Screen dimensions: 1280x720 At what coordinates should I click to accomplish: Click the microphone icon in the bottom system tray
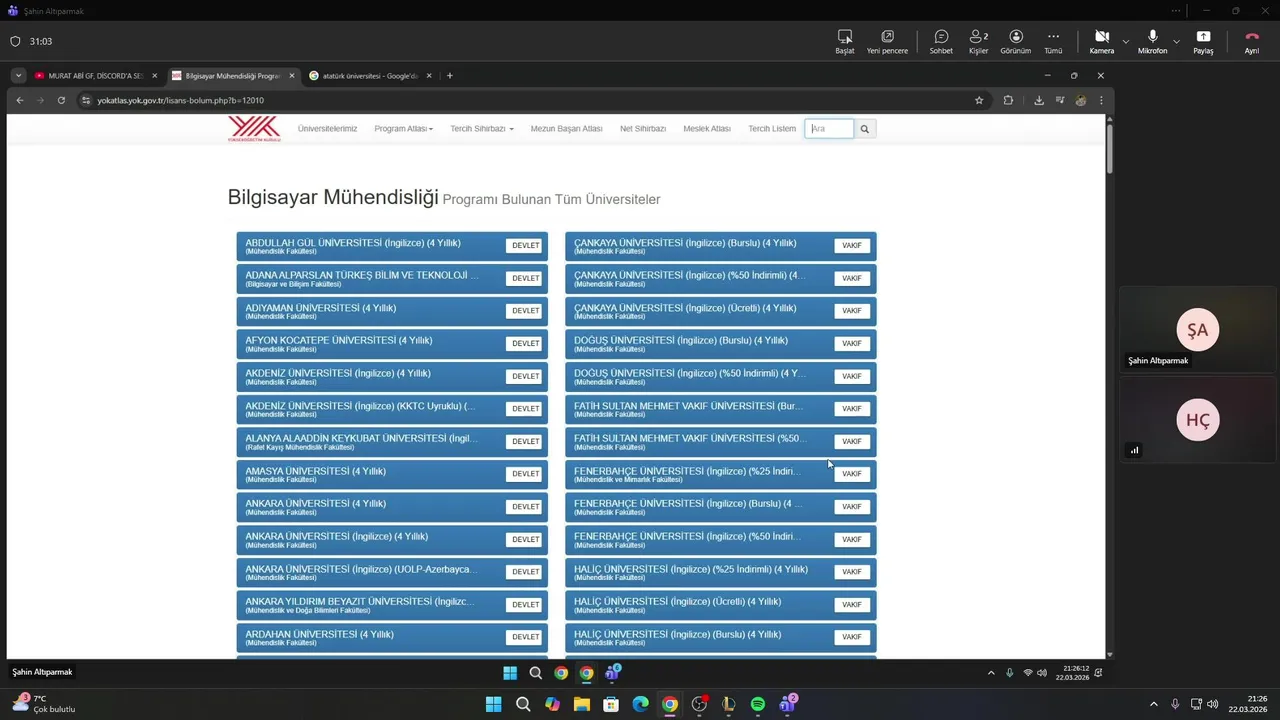point(1175,704)
